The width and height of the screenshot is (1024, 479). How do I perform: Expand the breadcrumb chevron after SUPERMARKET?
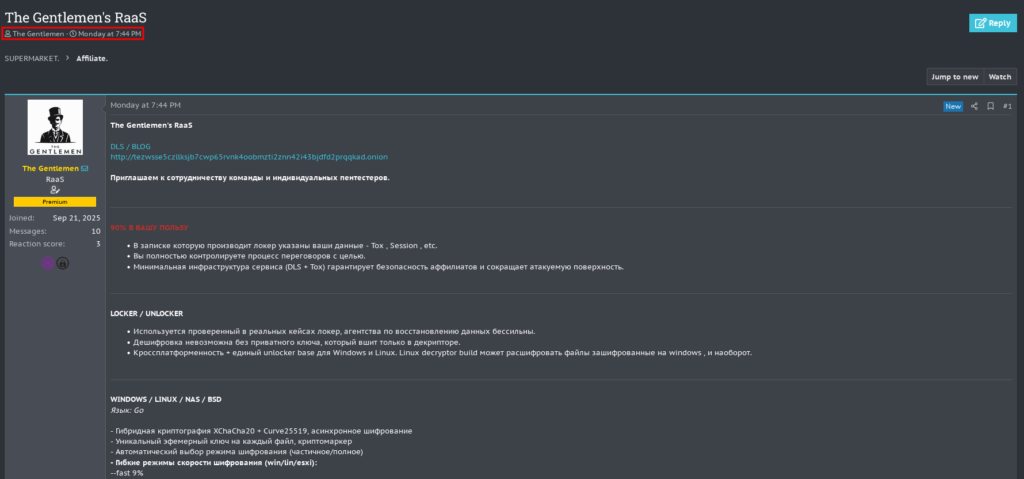68,58
